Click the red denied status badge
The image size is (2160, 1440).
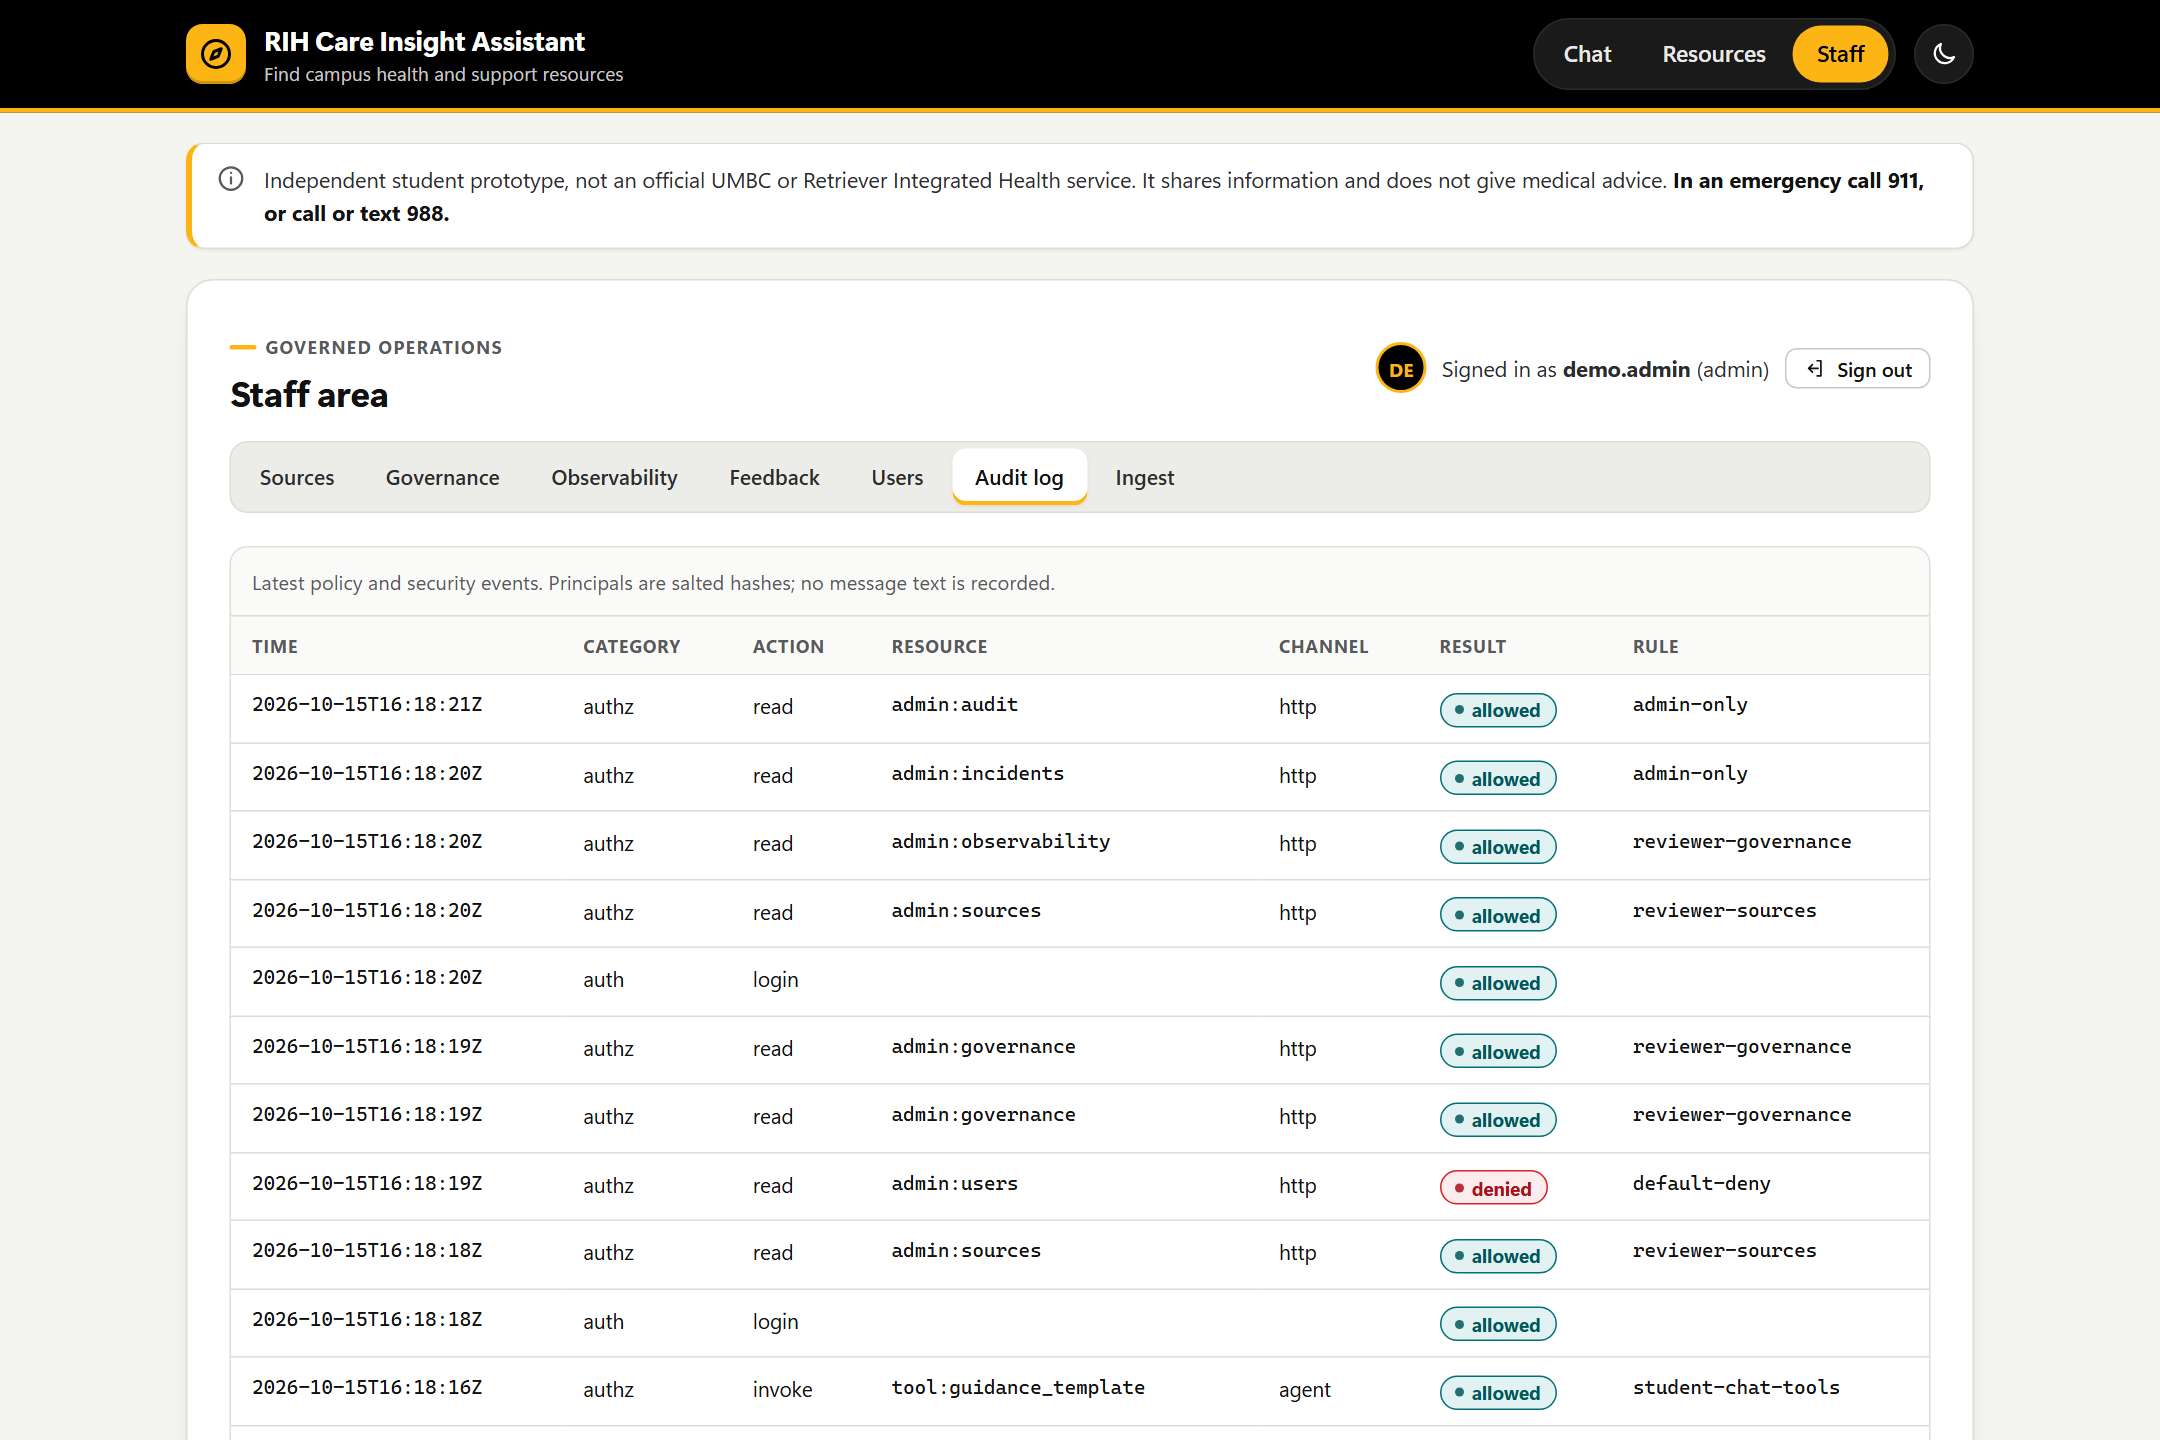tap(1493, 1188)
